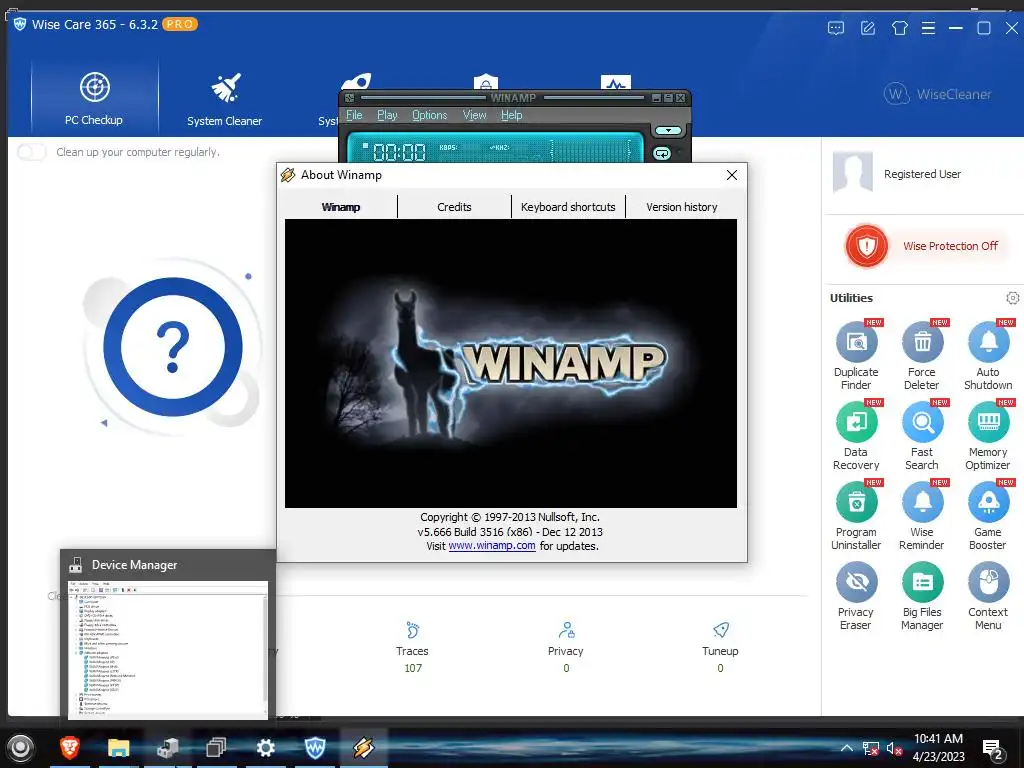This screenshot has height=768, width=1024.
Task: Open Wise Reminder utility
Action: click(921, 516)
